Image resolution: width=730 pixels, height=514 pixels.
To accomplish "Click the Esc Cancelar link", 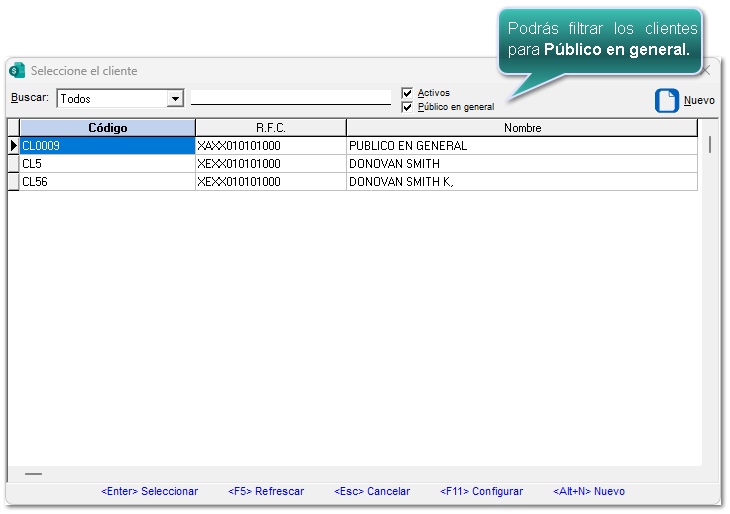I will coord(372,492).
